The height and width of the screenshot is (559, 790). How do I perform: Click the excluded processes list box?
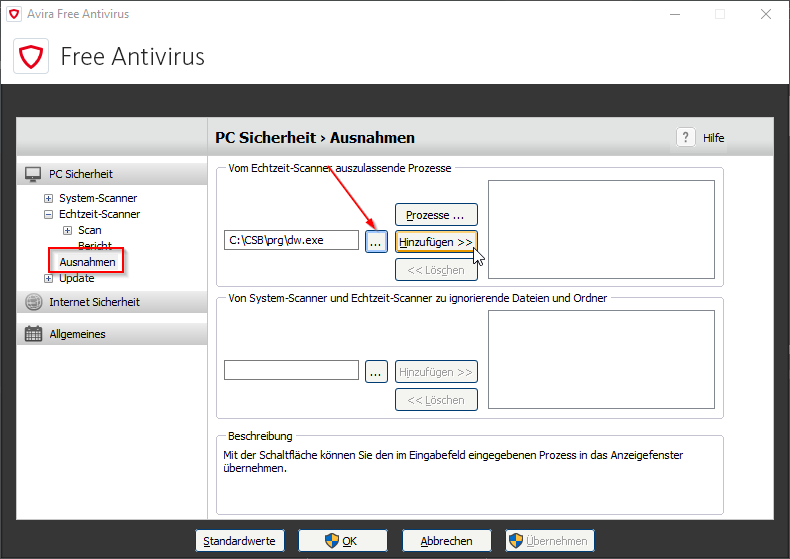pos(601,229)
